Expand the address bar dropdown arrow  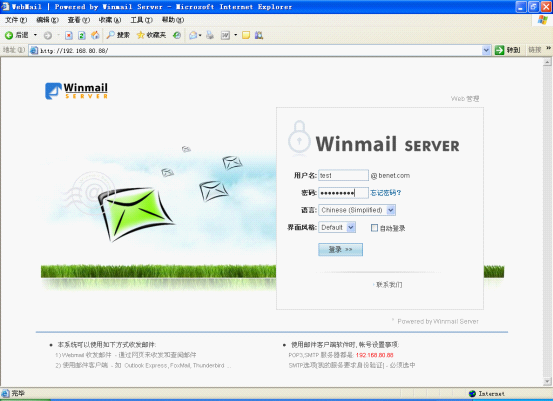pyautogui.click(x=486, y=50)
